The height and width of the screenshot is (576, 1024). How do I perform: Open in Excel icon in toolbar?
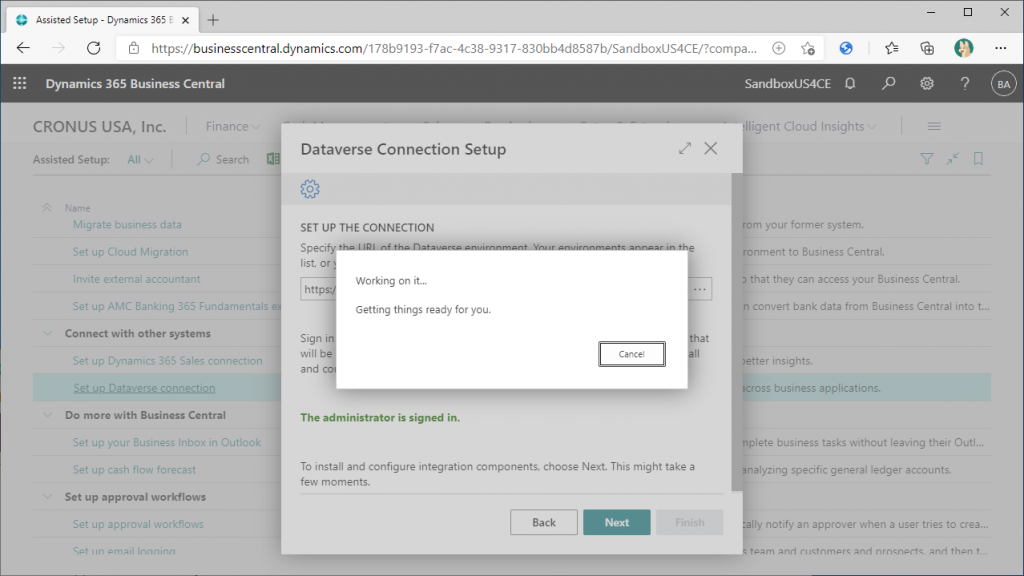274,159
